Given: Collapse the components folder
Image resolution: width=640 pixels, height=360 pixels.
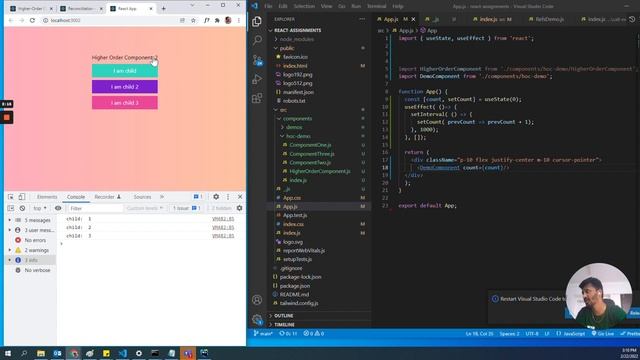Looking at the screenshot, I should pyautogui.click(x=297, y=118).
